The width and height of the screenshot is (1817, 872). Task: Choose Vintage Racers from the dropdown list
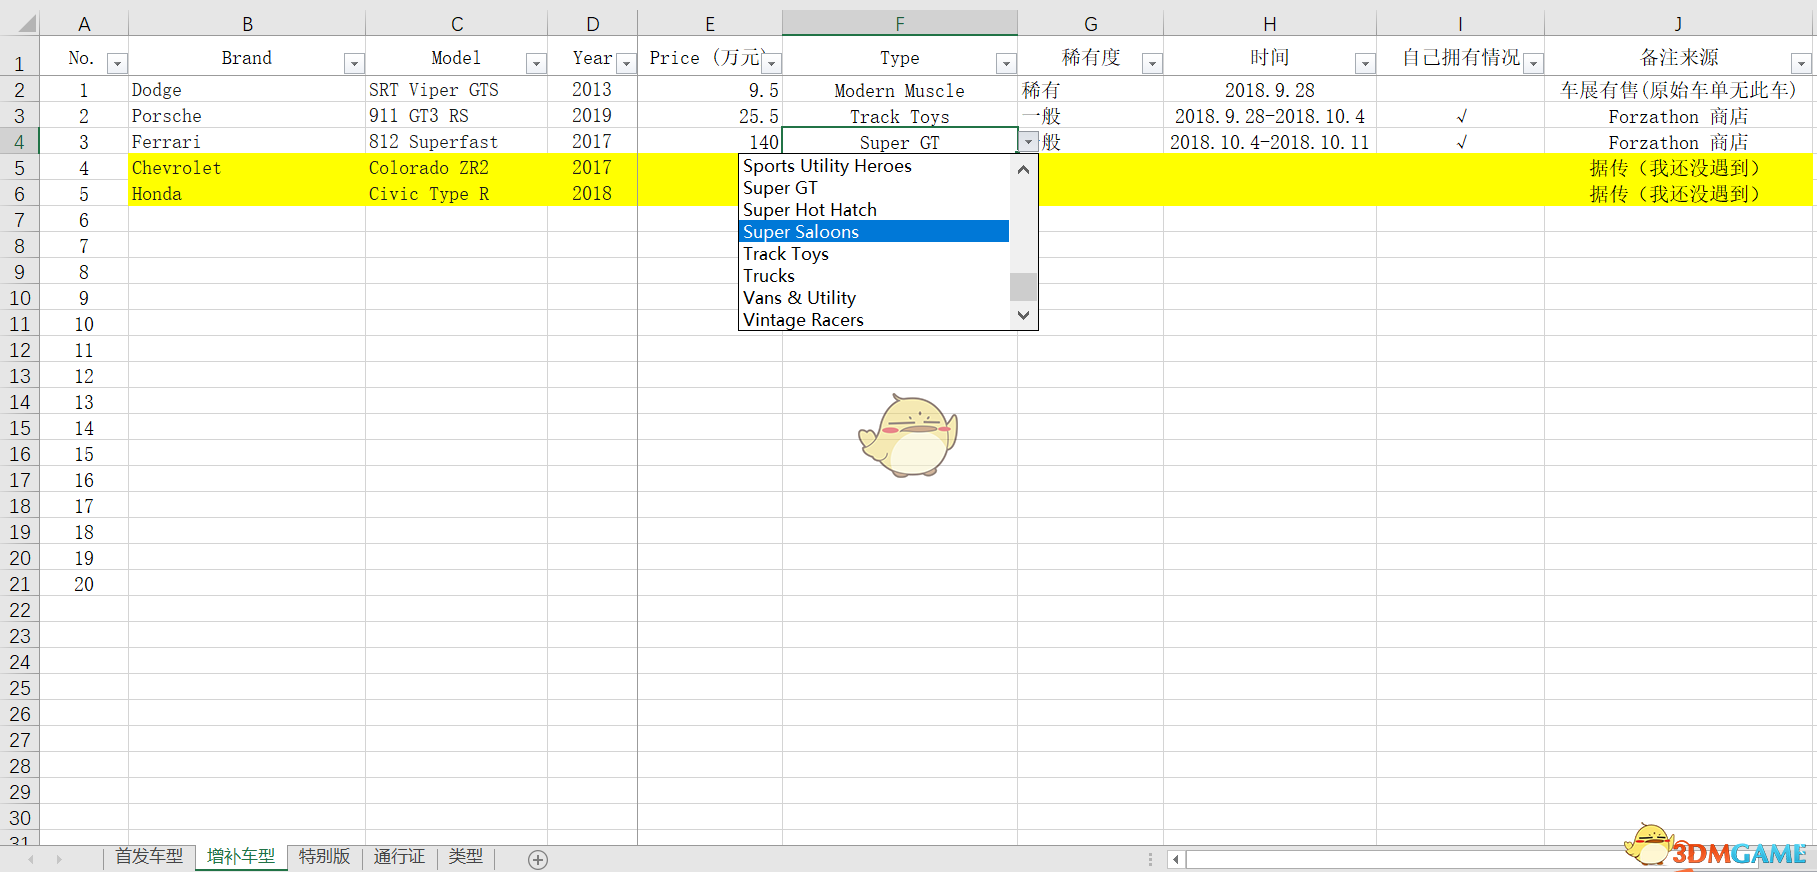[874, 320]
